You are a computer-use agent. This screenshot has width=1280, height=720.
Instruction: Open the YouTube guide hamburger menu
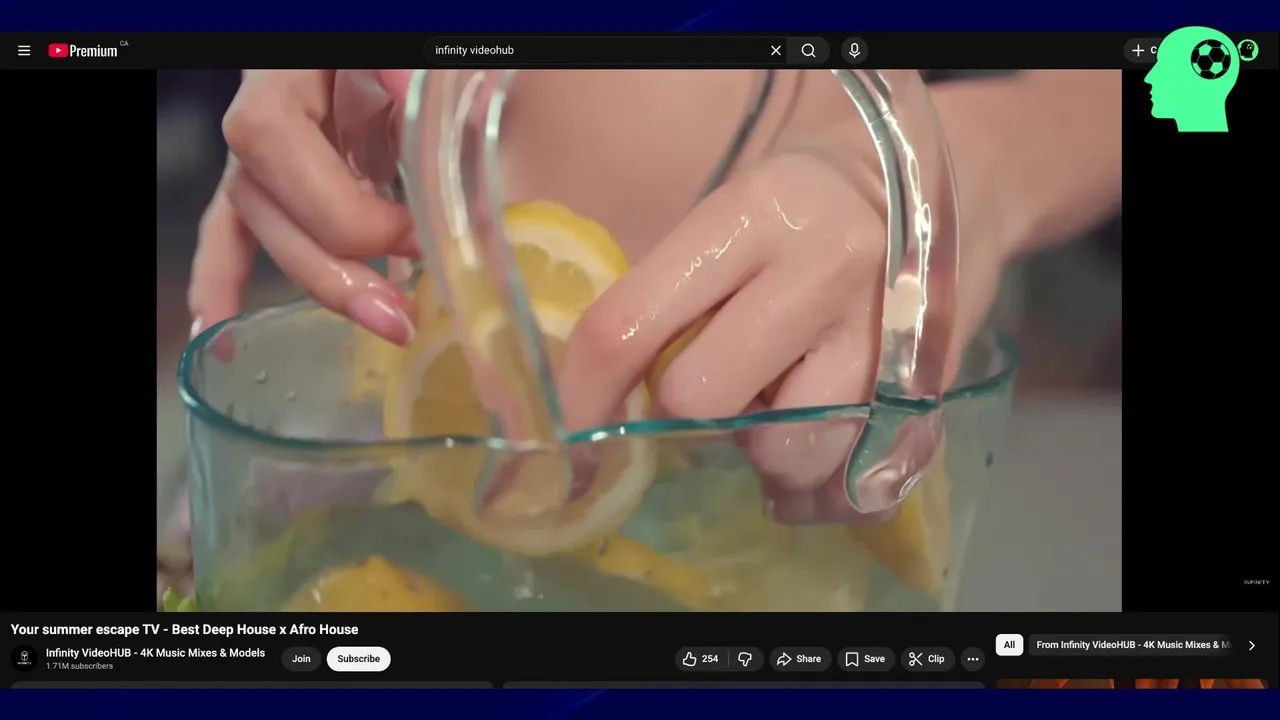24,50
